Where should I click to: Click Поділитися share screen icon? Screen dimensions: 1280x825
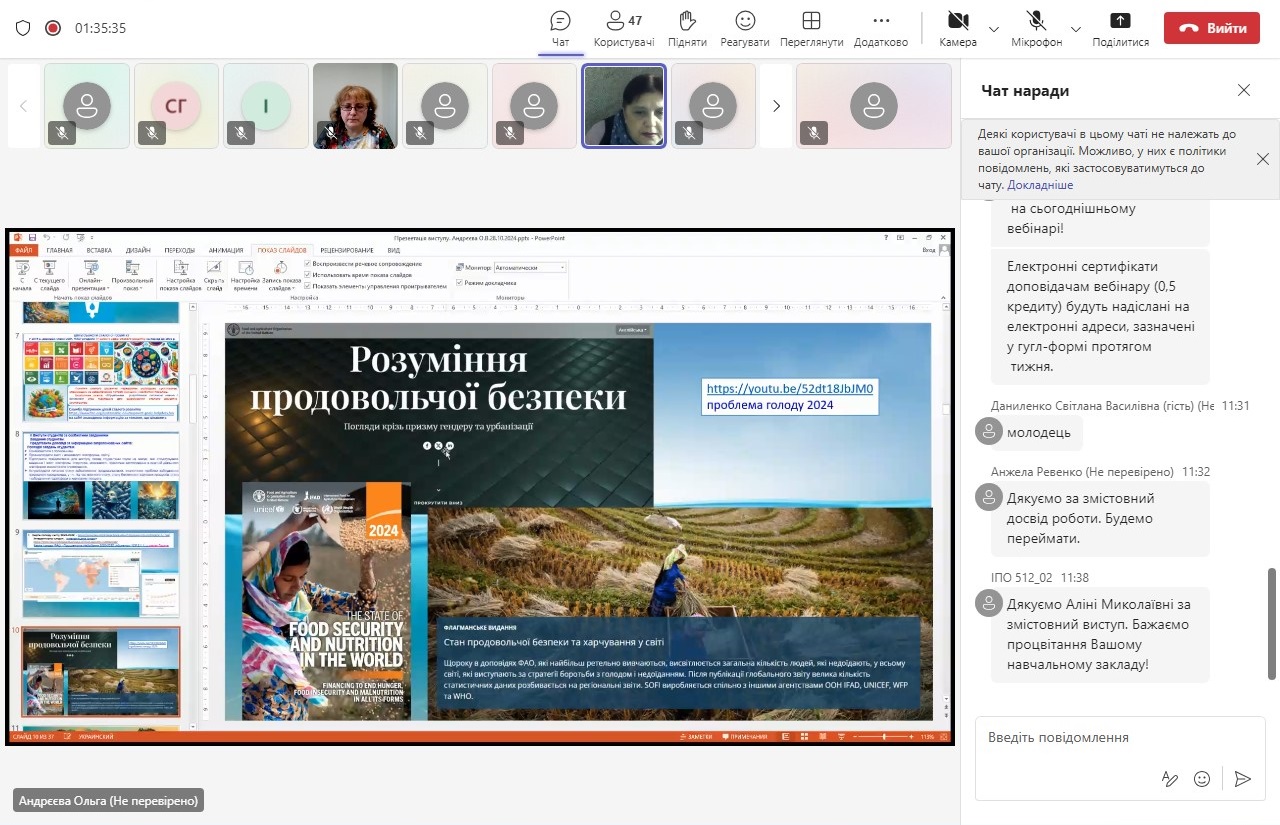click(1120, 21)
